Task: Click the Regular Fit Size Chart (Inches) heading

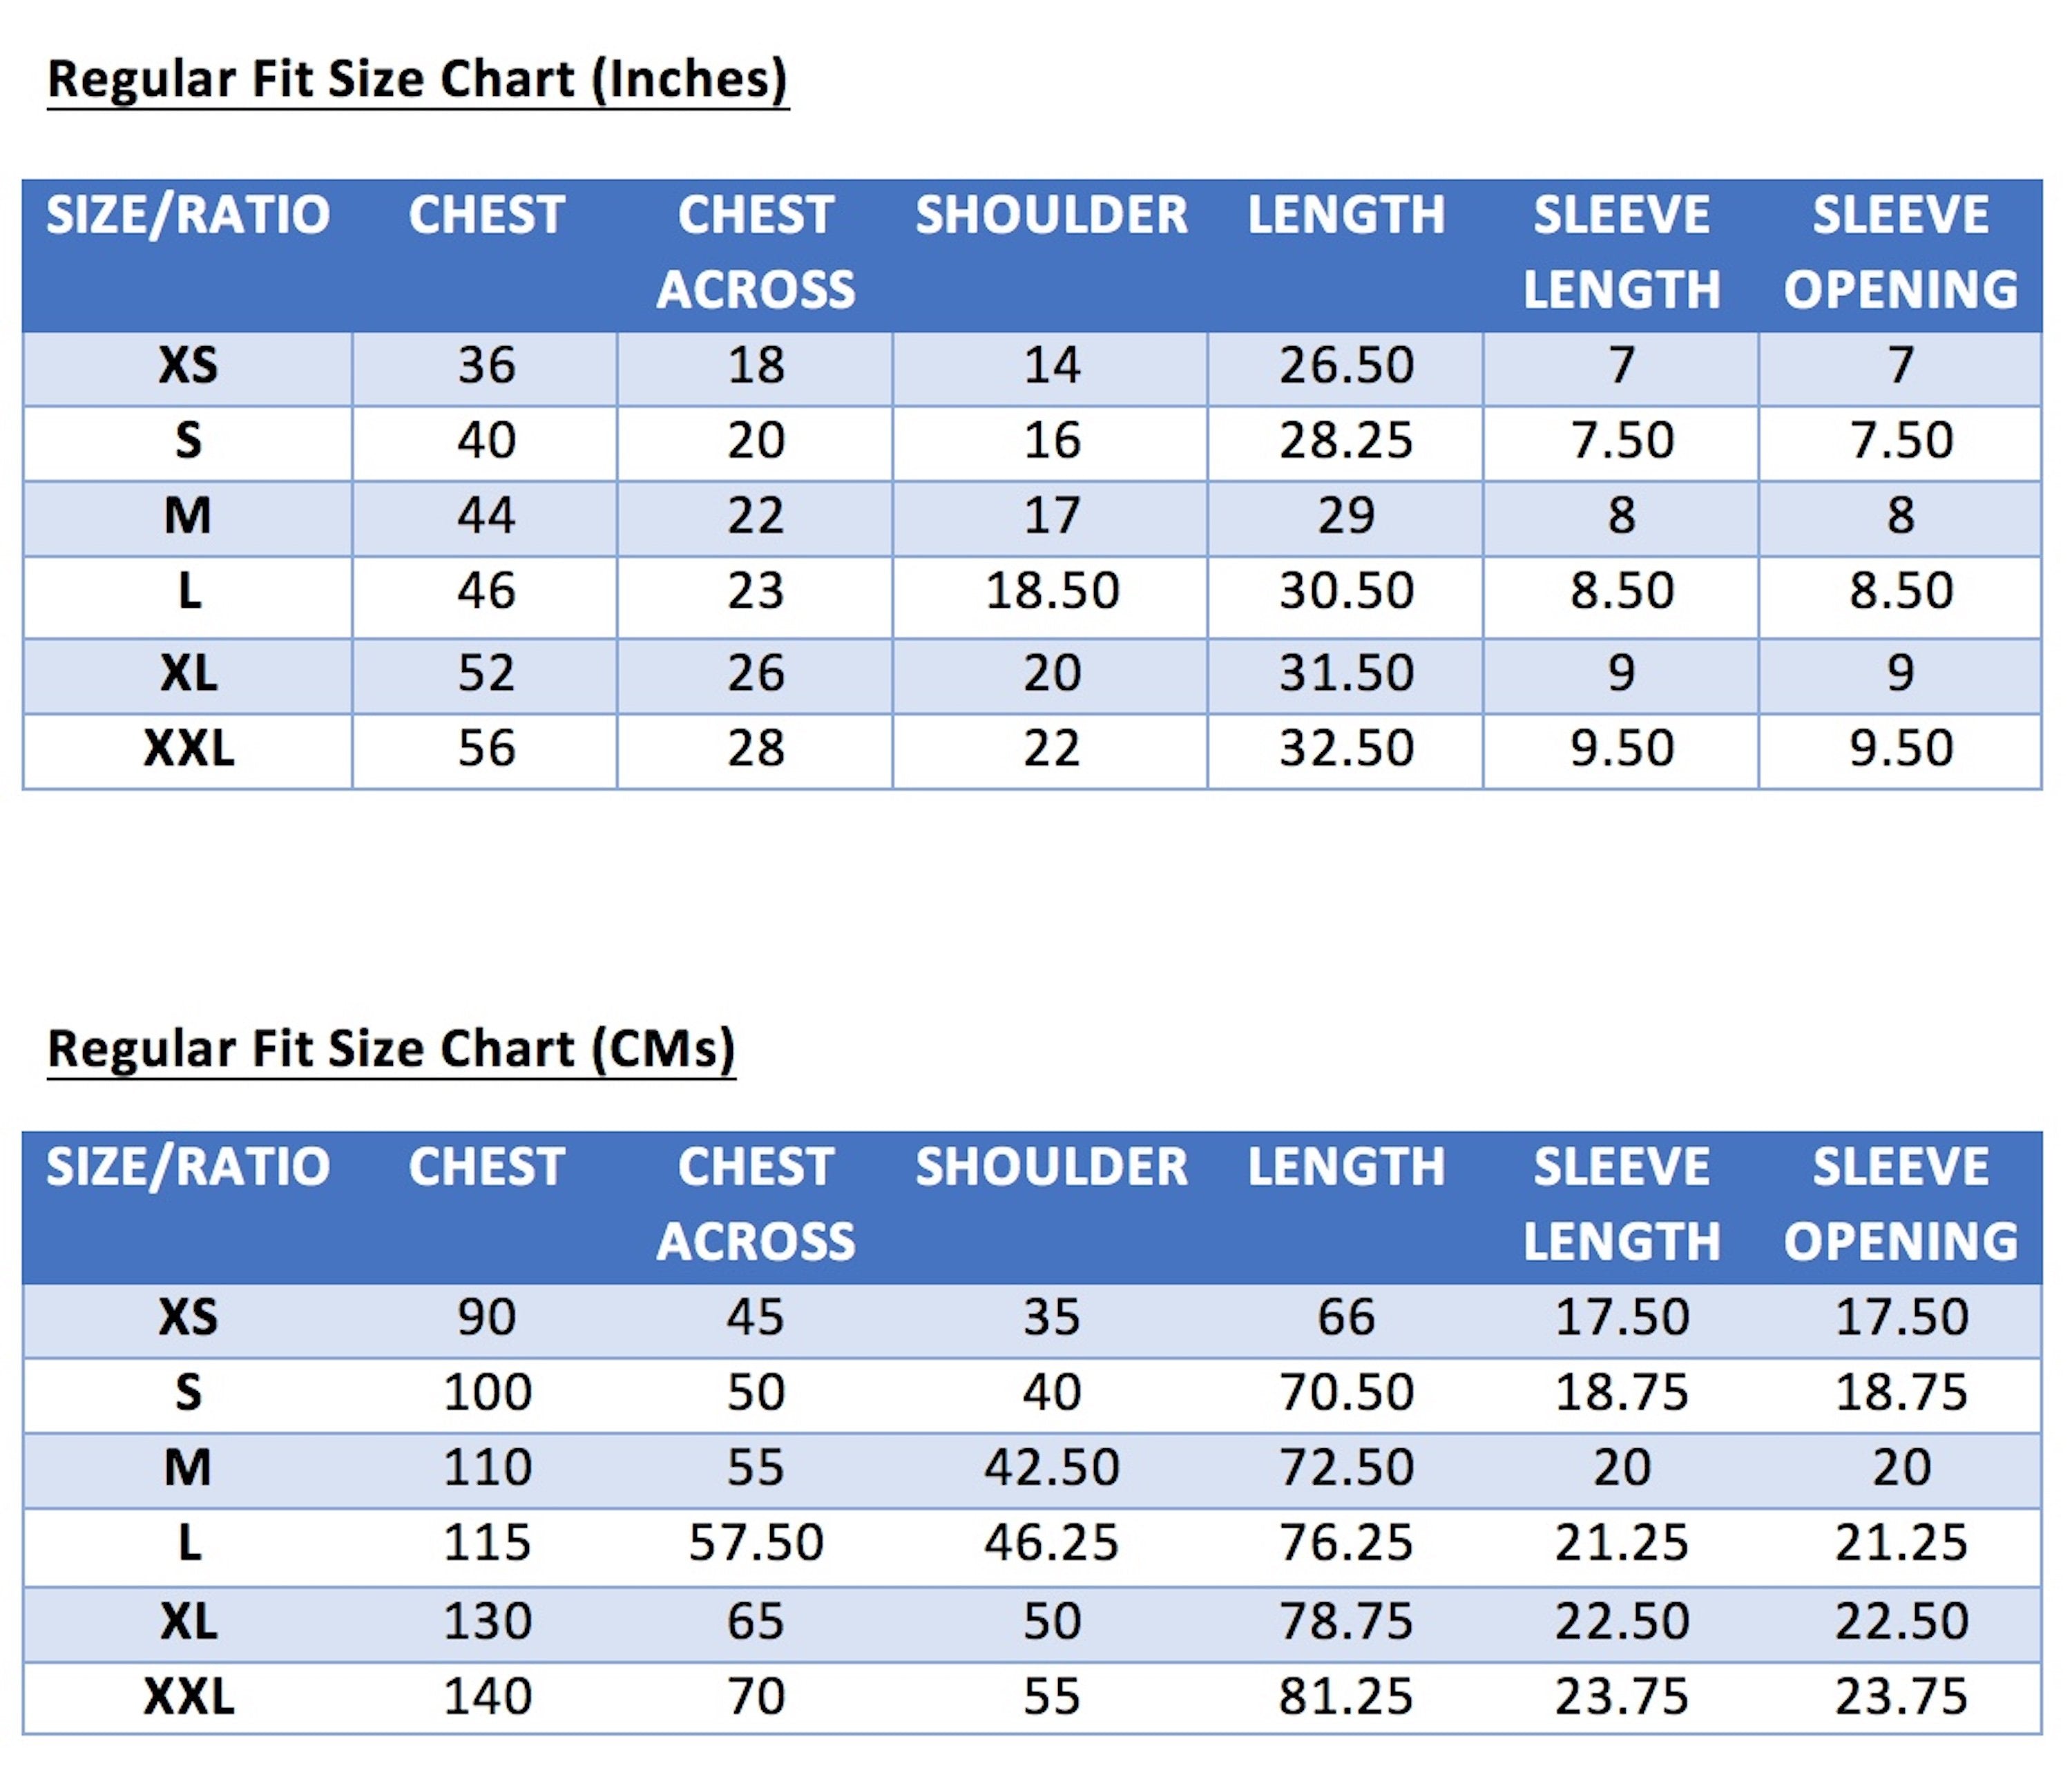Action: pyautogui.click(x=418, y=80)
